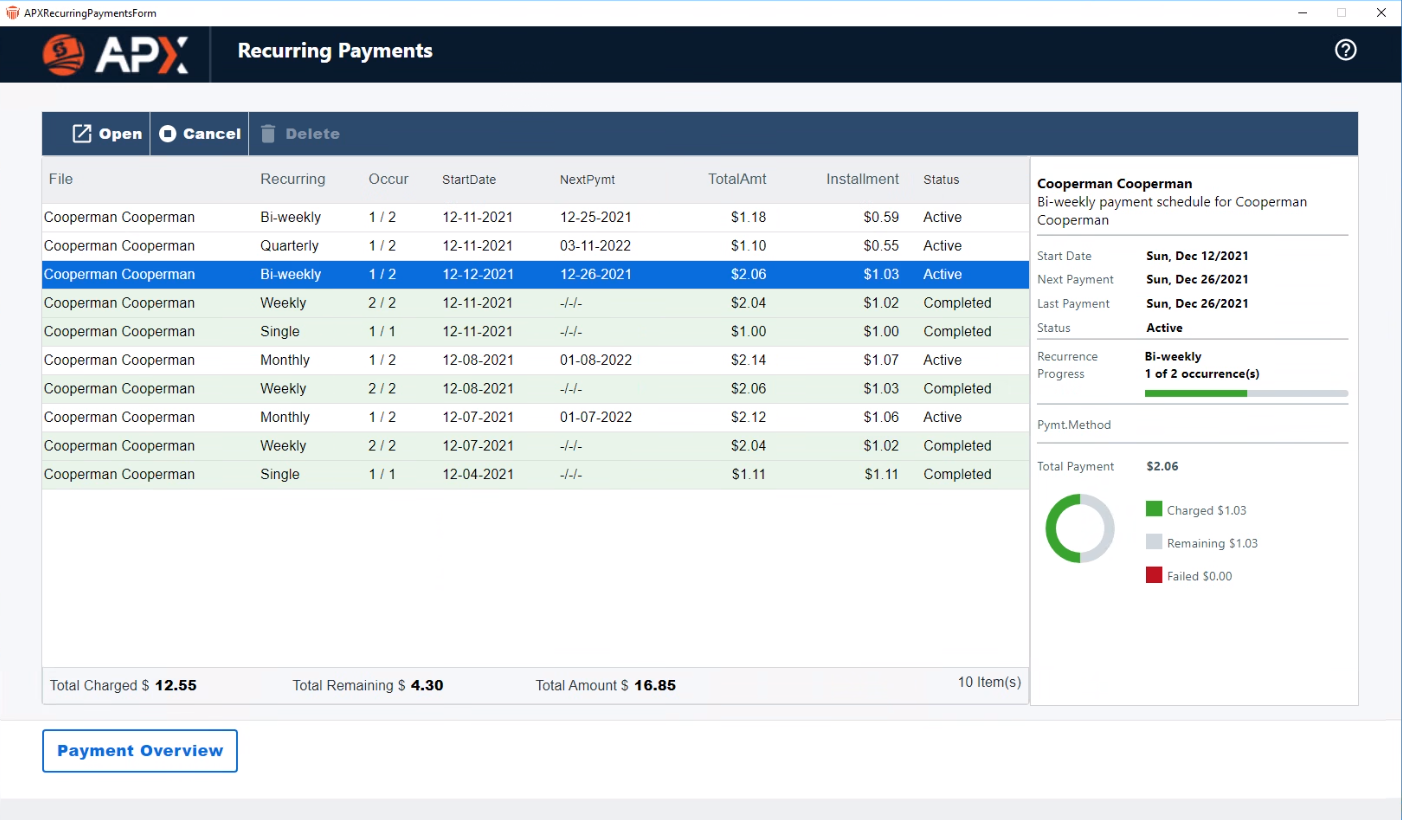Sort by the File column header
This screenshot has width=1402, height=820.
(x=61, y=179)
